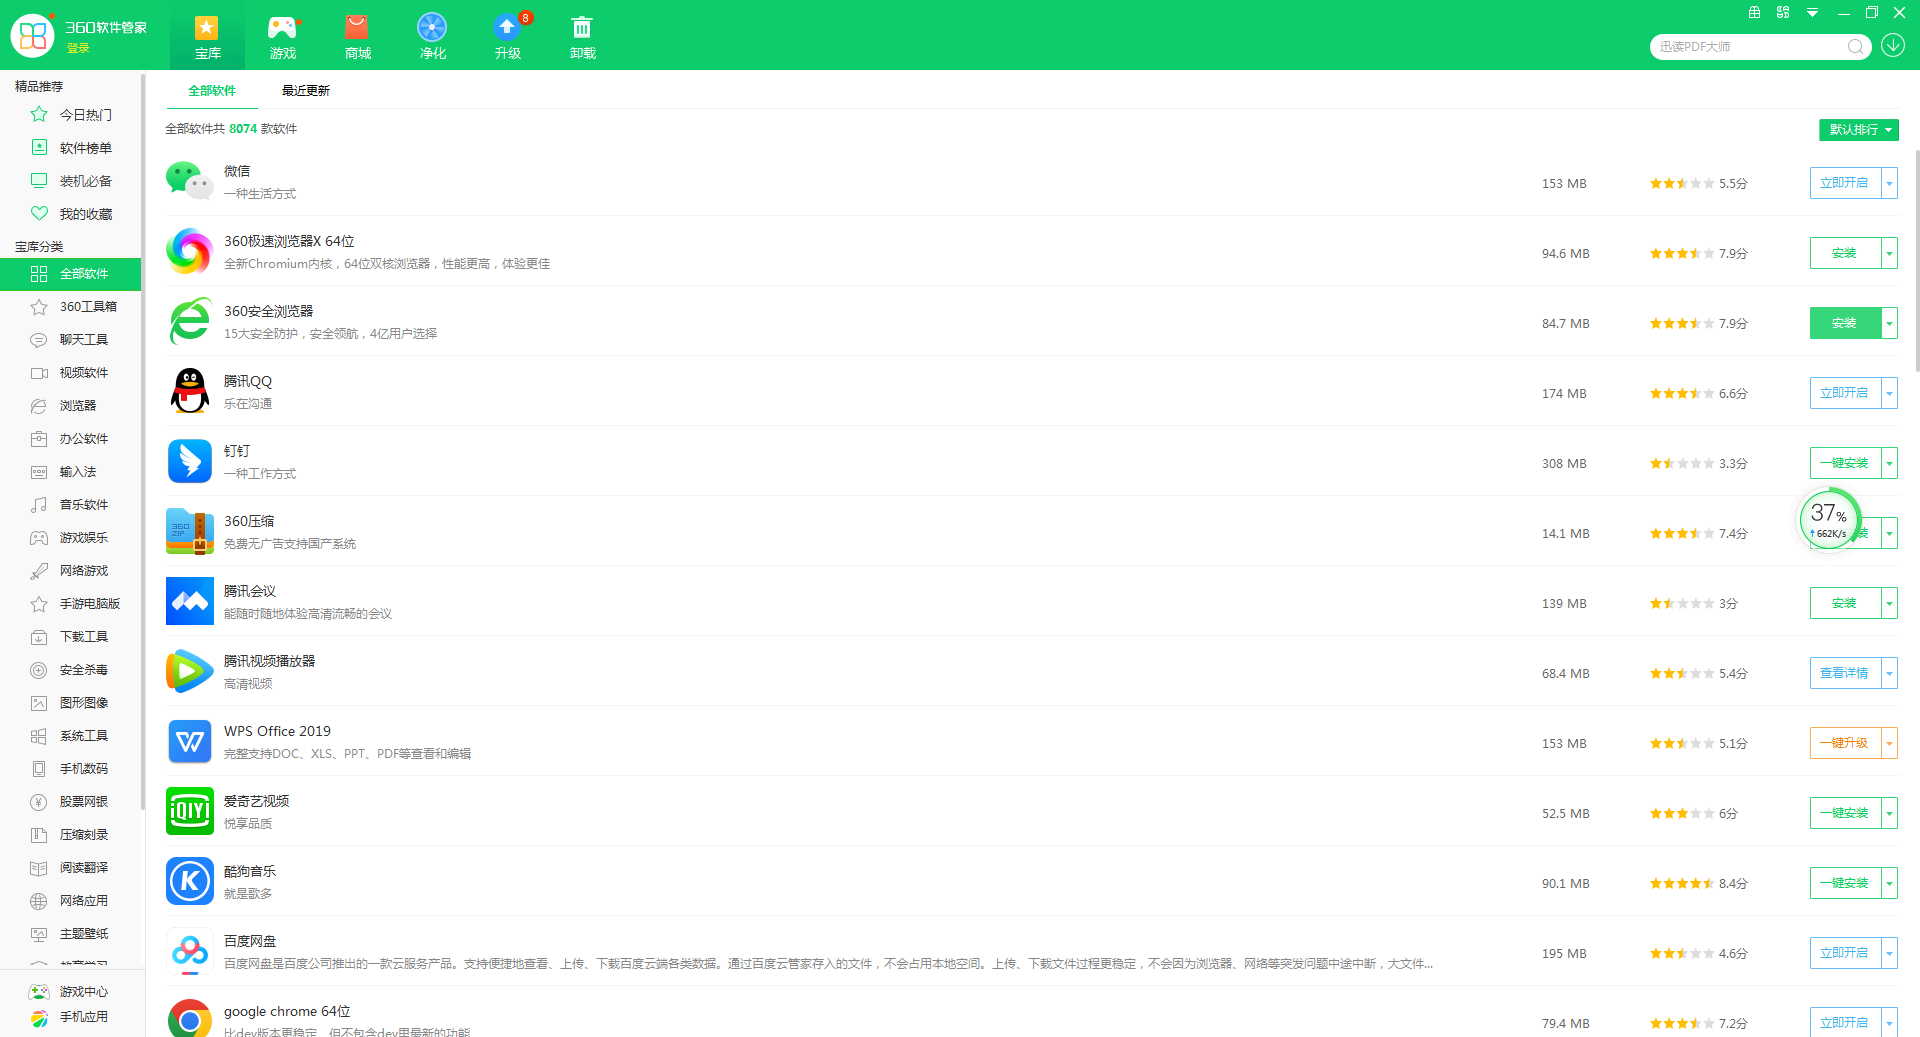Click the sidebar vertical scrollbar

(x=143, y=440)
